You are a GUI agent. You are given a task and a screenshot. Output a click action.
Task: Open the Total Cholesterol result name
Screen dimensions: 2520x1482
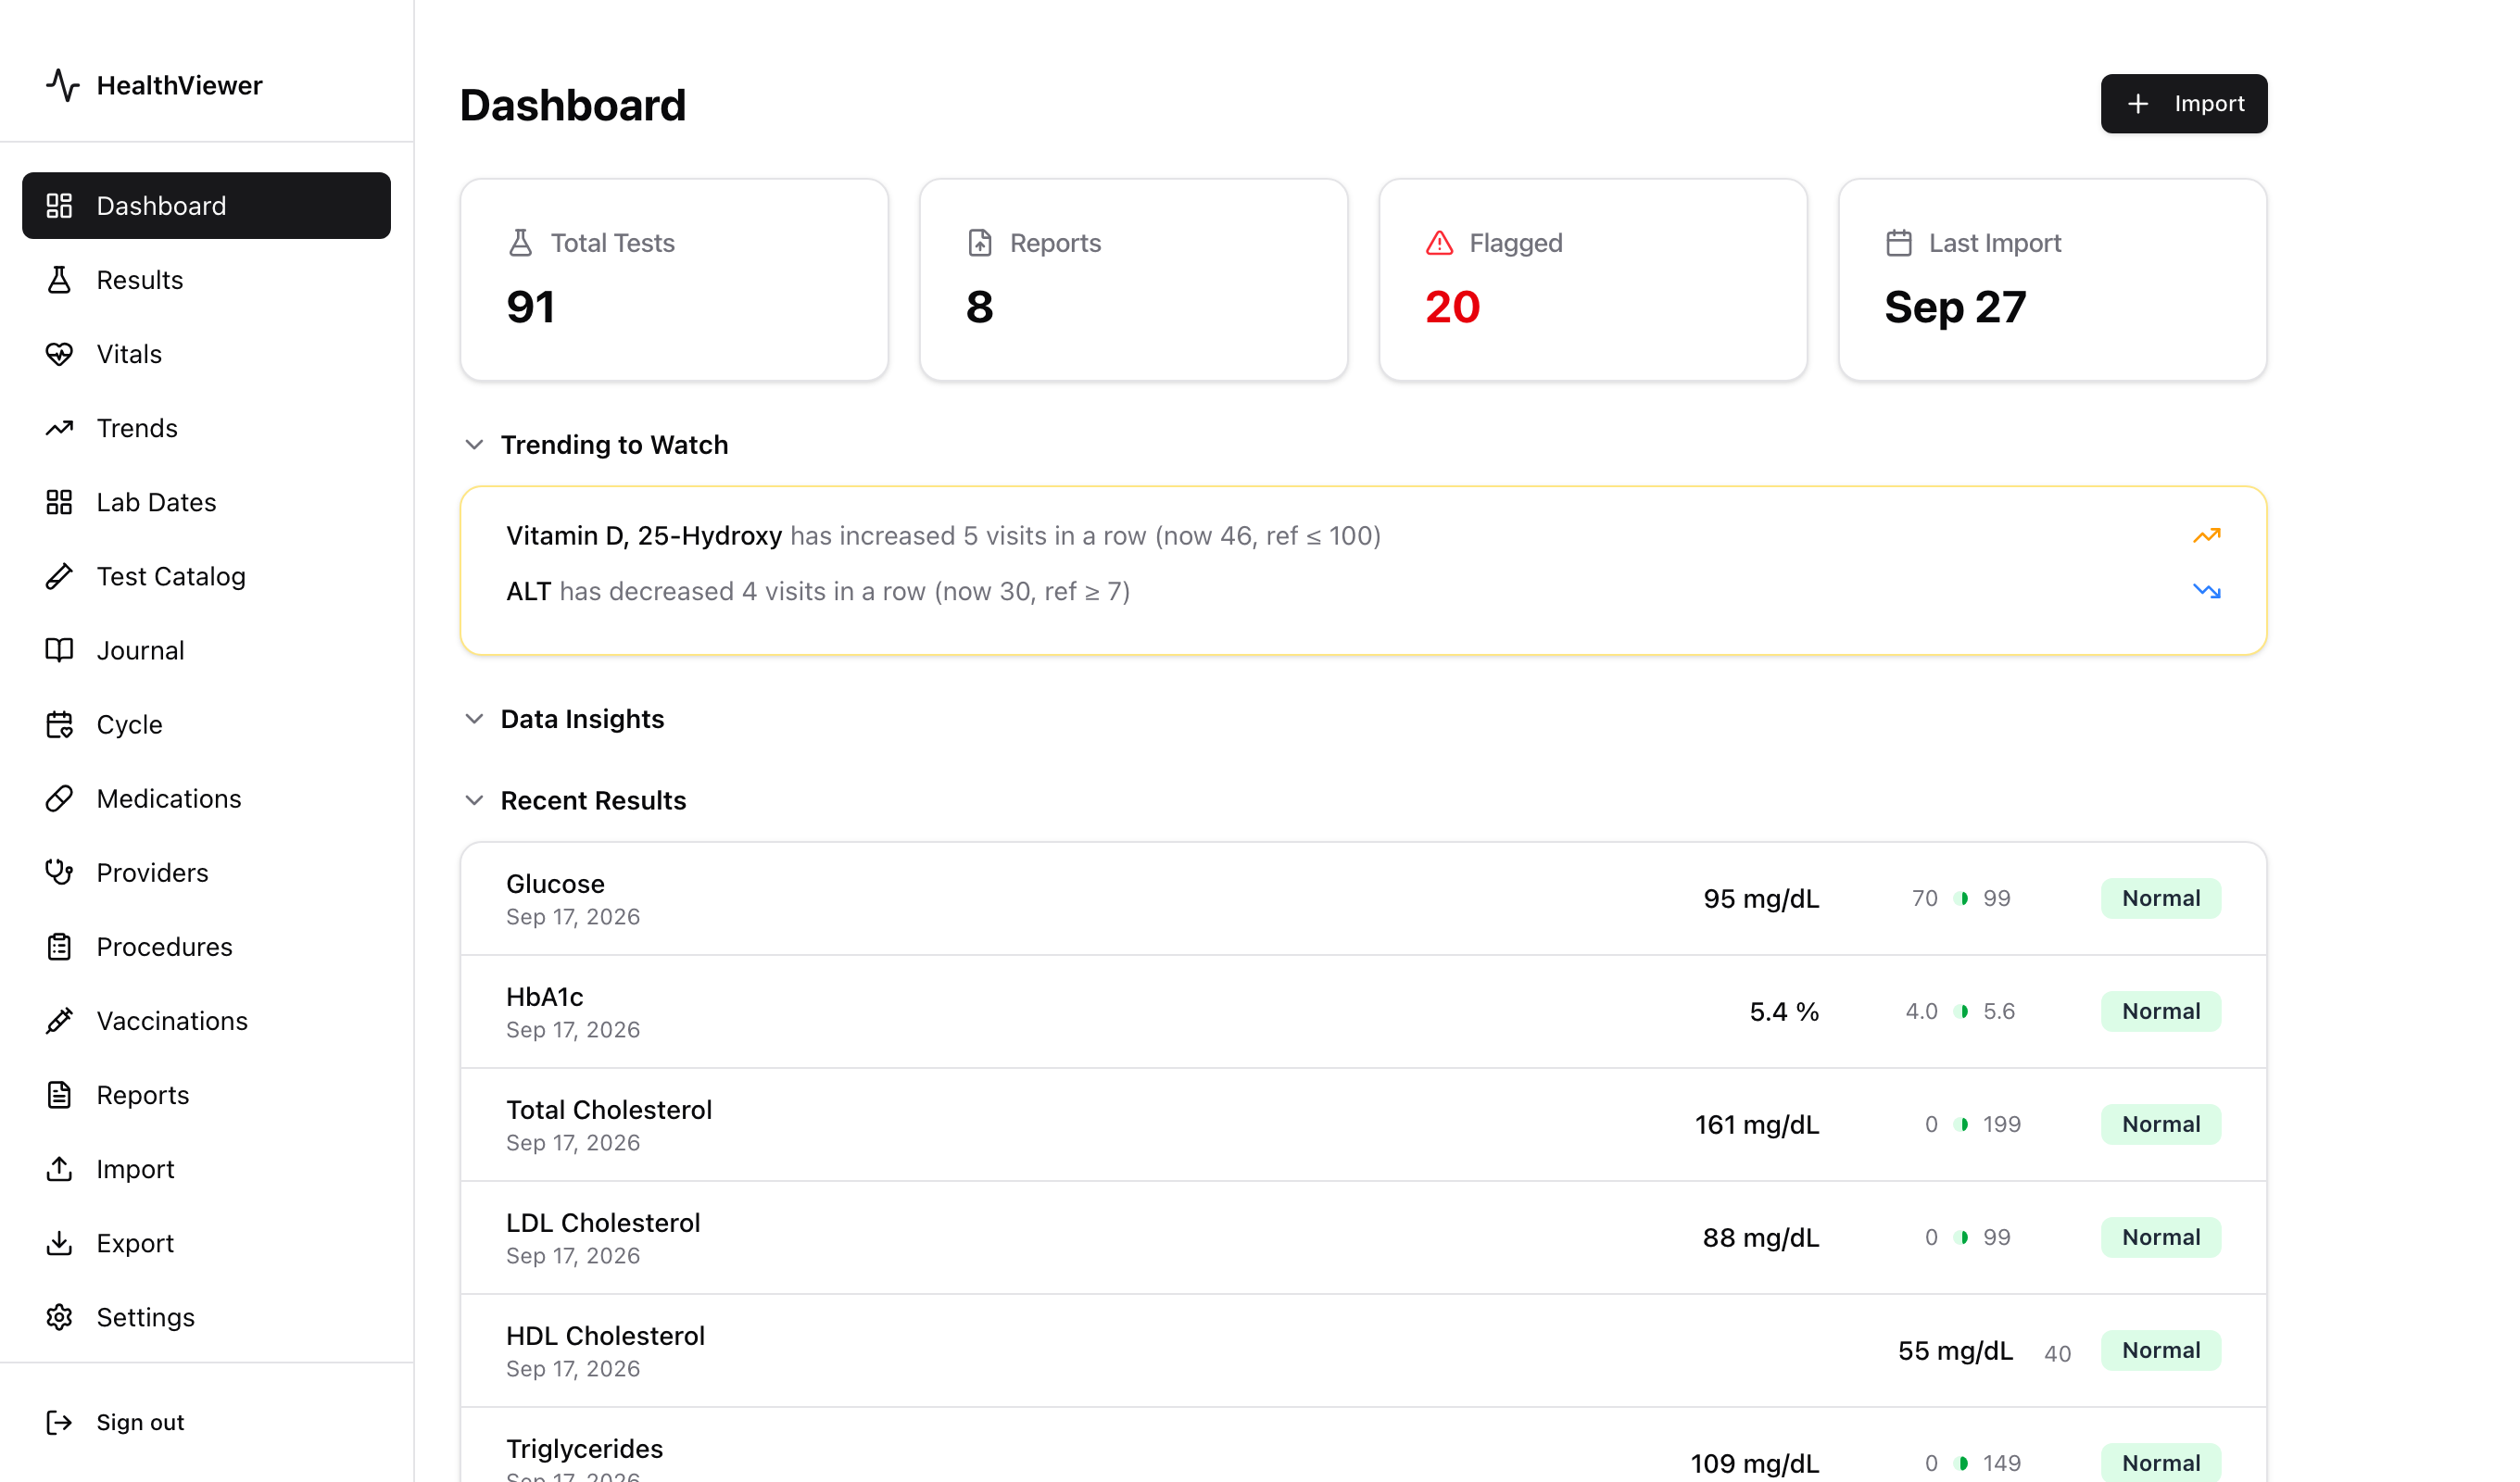point(609,1109)
